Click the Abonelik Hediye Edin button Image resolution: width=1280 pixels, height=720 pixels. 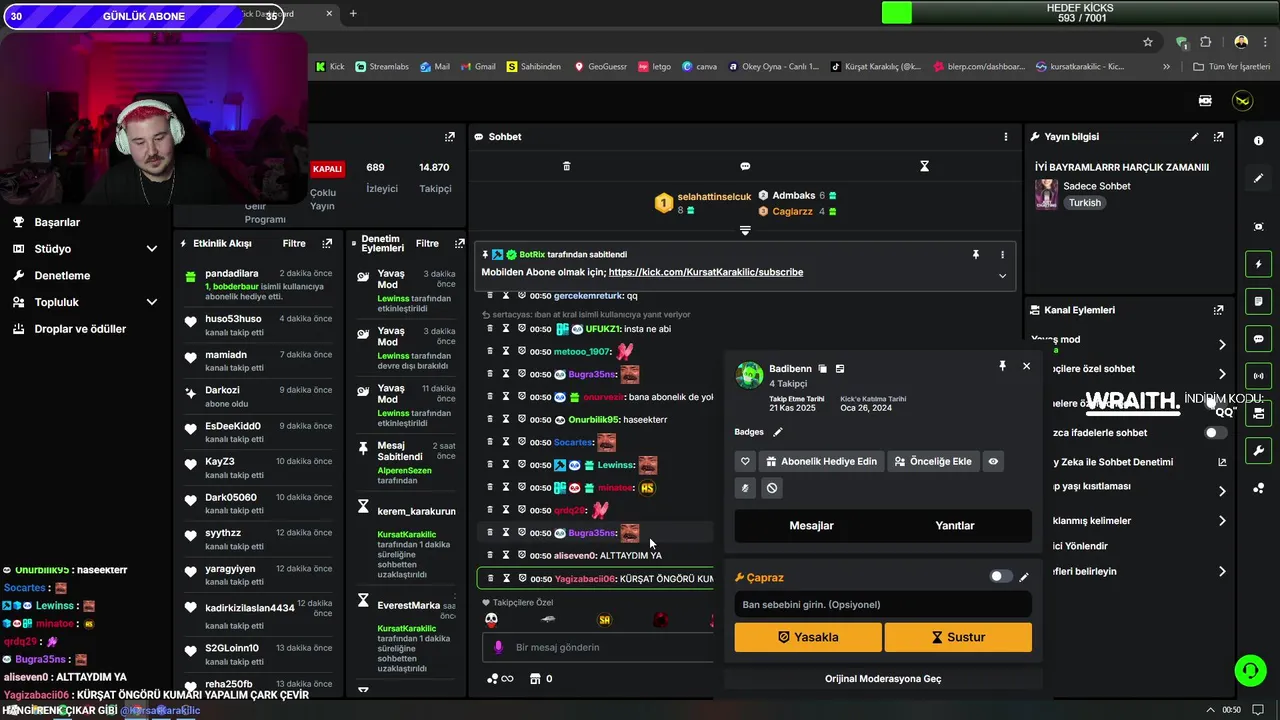point(821,461)
